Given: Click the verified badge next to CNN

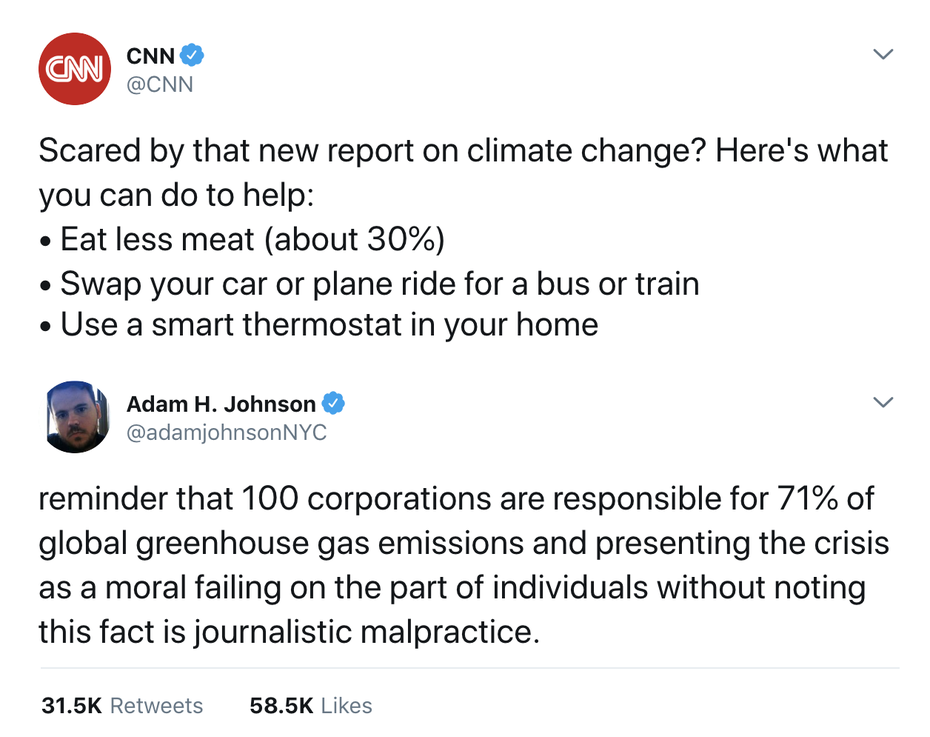Looking at the screenshot, I should (x=192, y=55).
